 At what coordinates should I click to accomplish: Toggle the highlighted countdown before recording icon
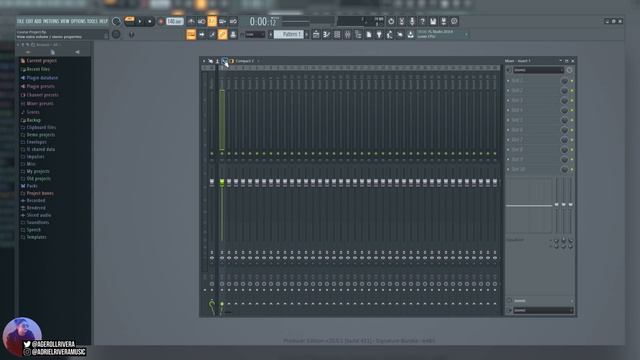(x=212, y=21)
